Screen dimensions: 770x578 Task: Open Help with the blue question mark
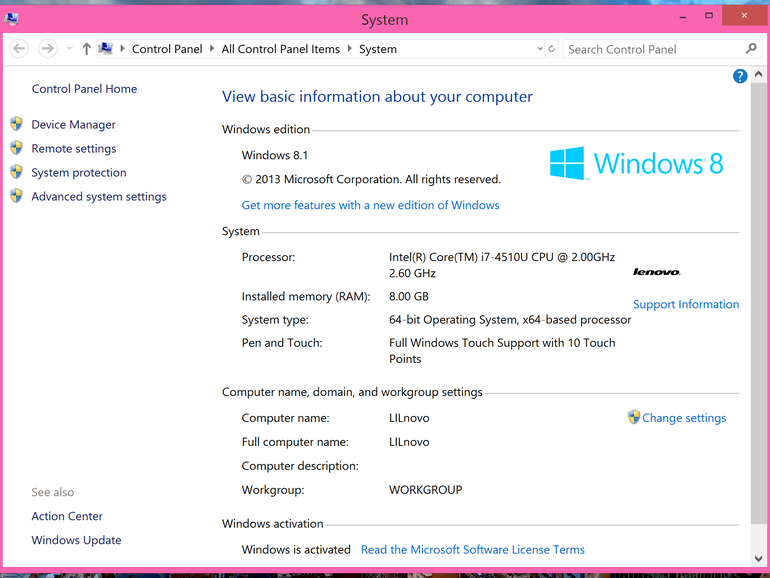(x=740, y=76)
